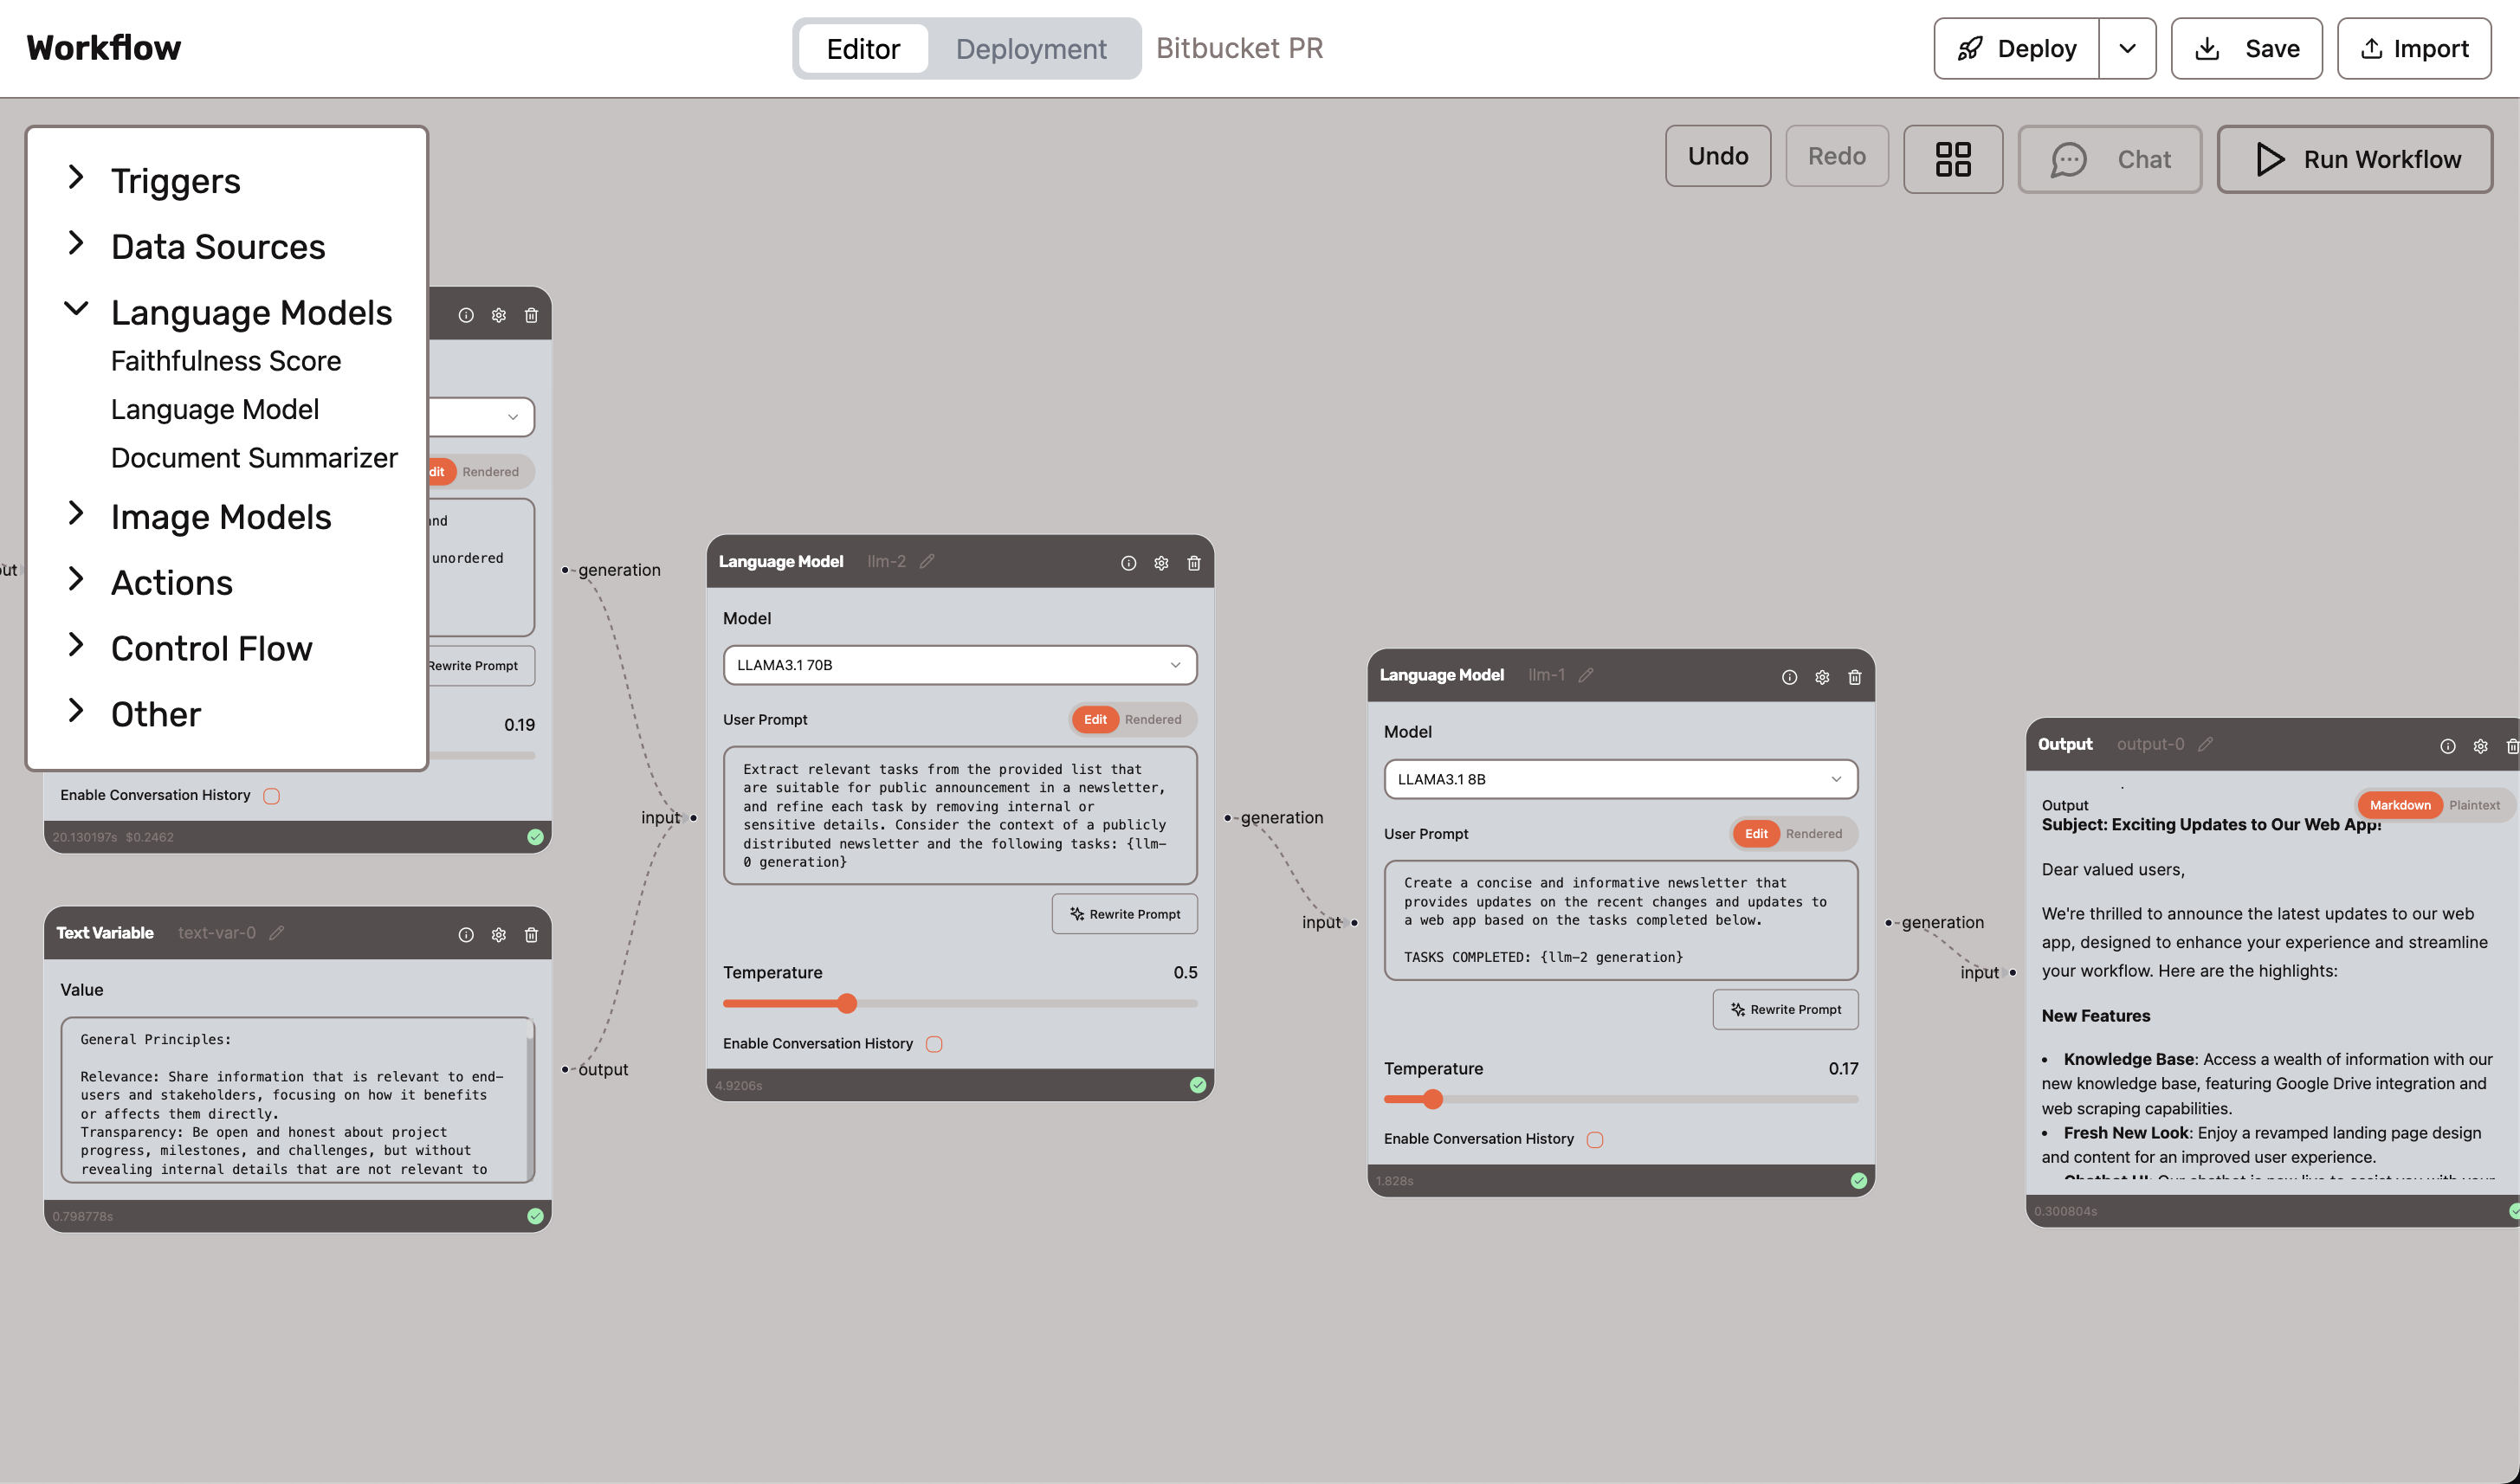Click Rewrite Prompt on llm-1 node
The height and width of the screenshot is (1484, 2520).
click(x=1785, y=1009)
